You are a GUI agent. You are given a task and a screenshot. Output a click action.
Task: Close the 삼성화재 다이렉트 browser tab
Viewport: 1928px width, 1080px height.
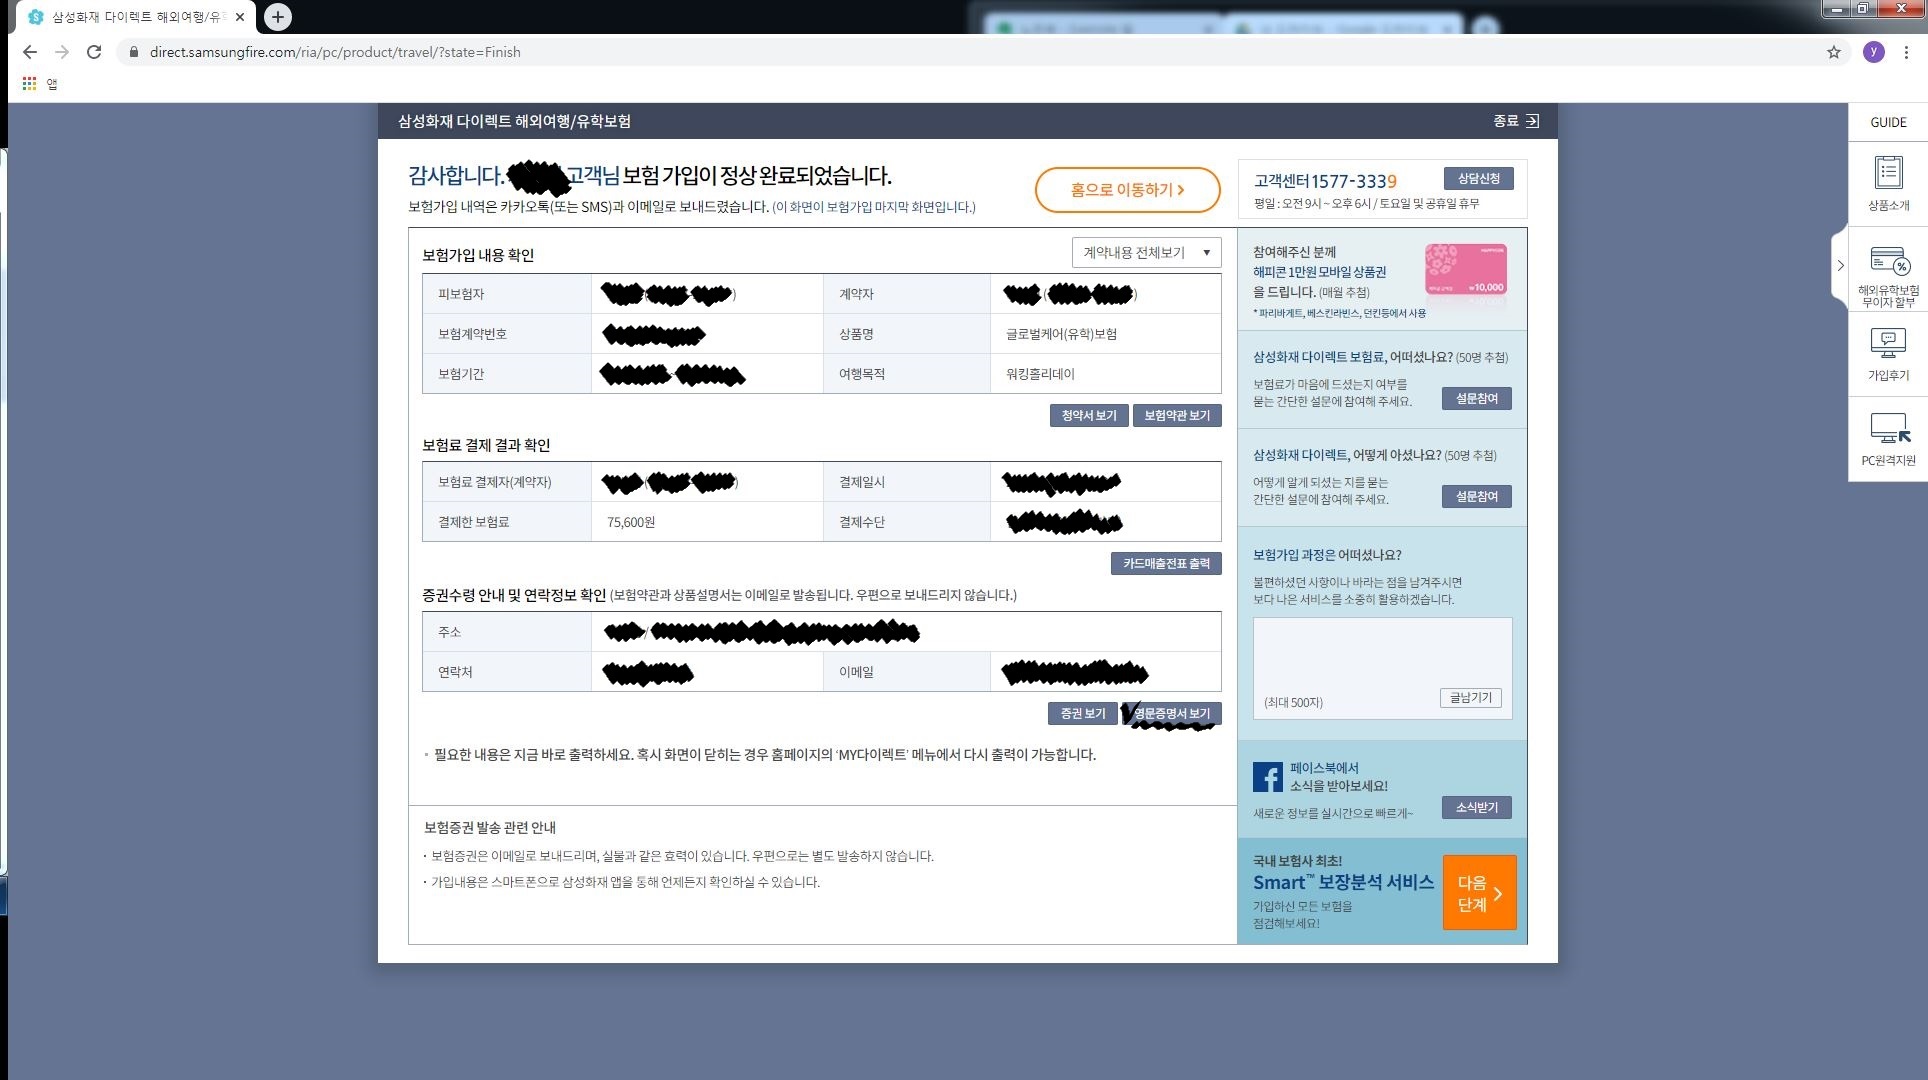[240, 17]
